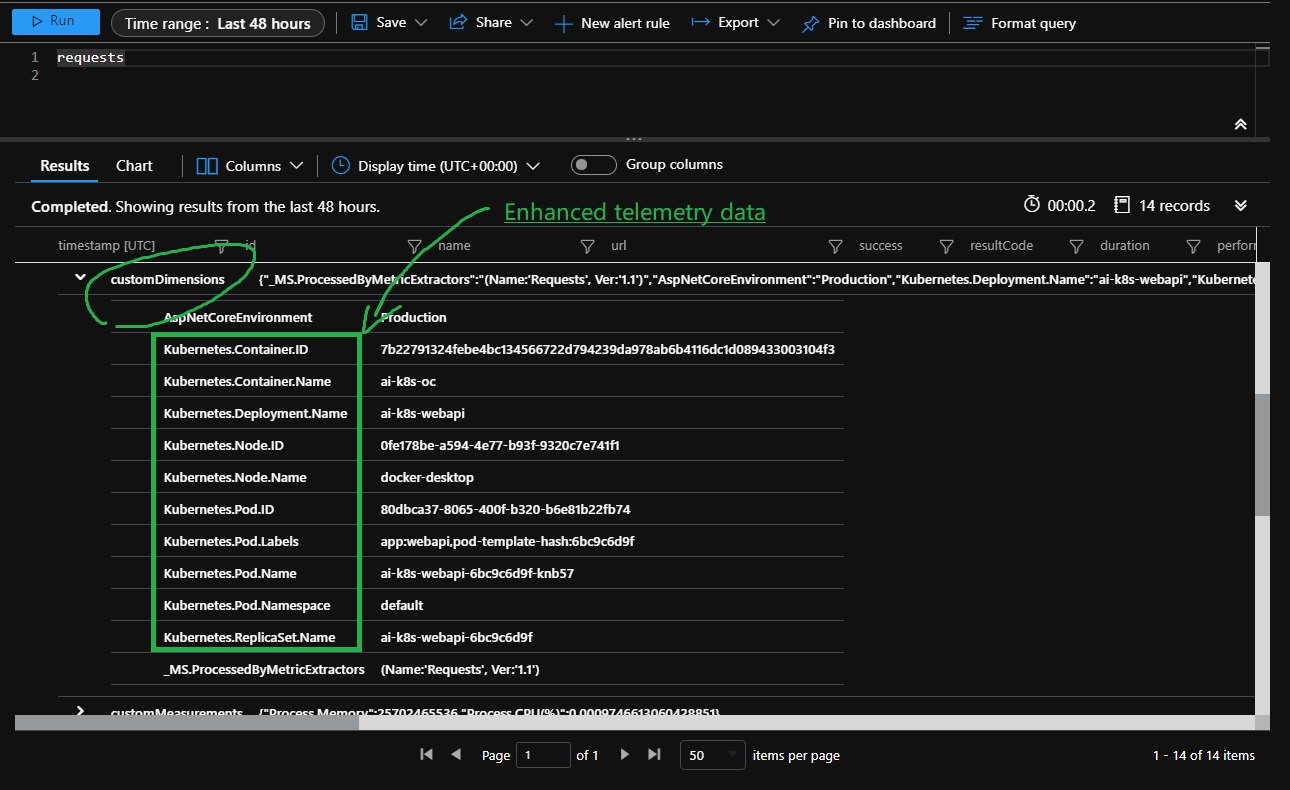Collapse the customDimensions row
The height and width of the screenshot is (790, 1290).
(79, 279)
